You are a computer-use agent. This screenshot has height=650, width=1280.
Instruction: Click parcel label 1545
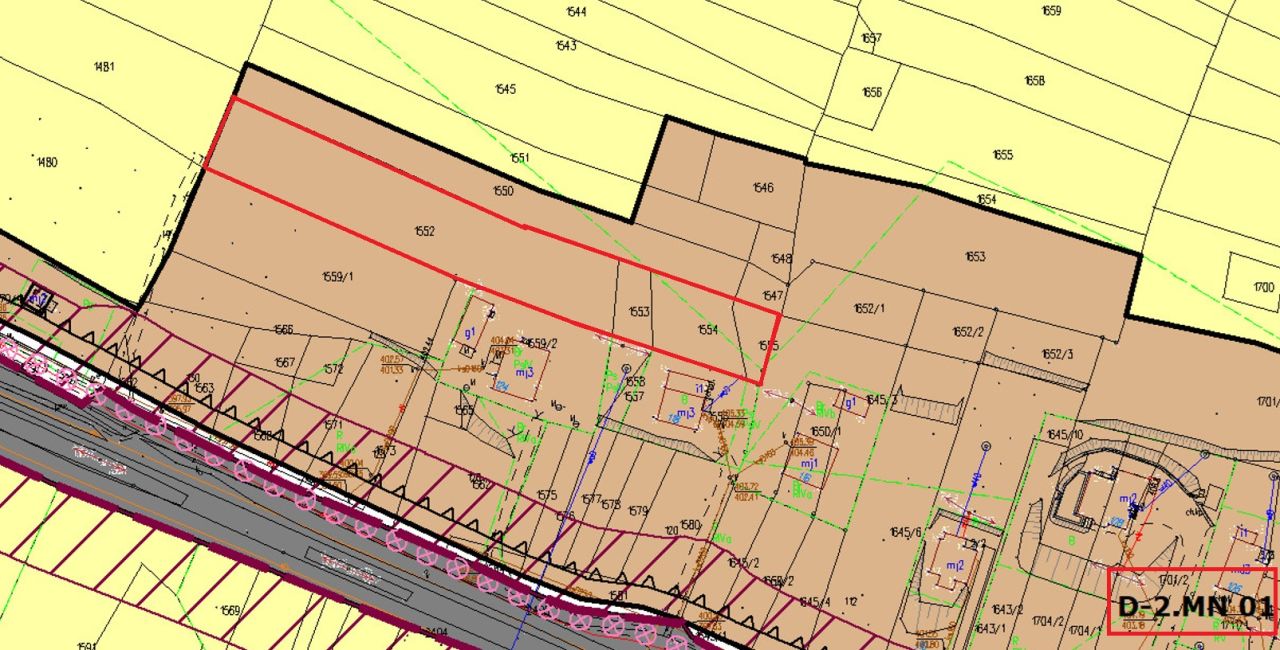[x=505, y=89]
